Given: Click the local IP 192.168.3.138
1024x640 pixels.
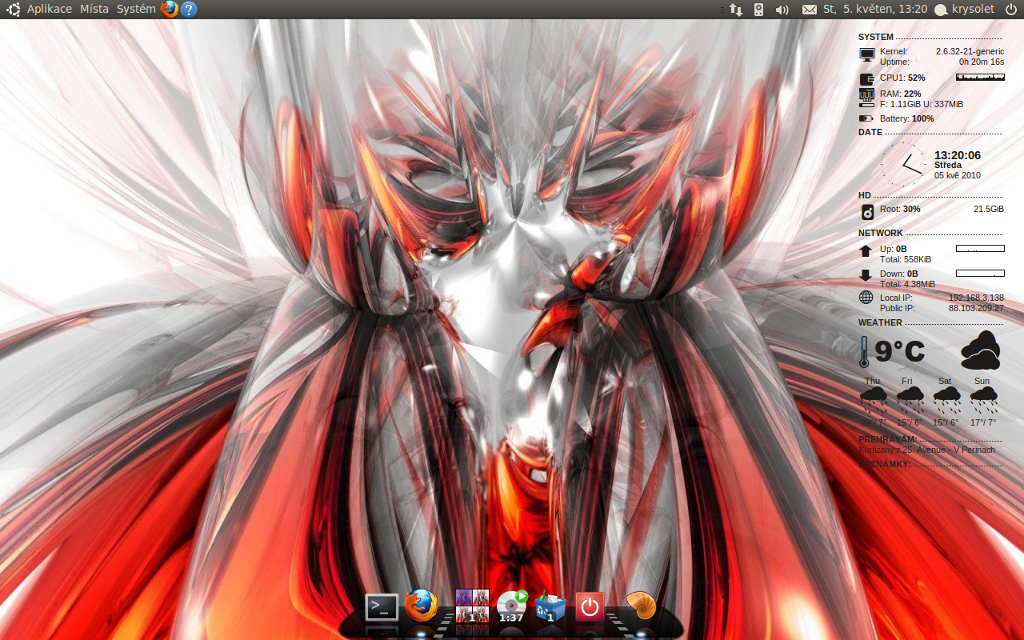Looking at the screenshot, I should [x=976, y=298].
